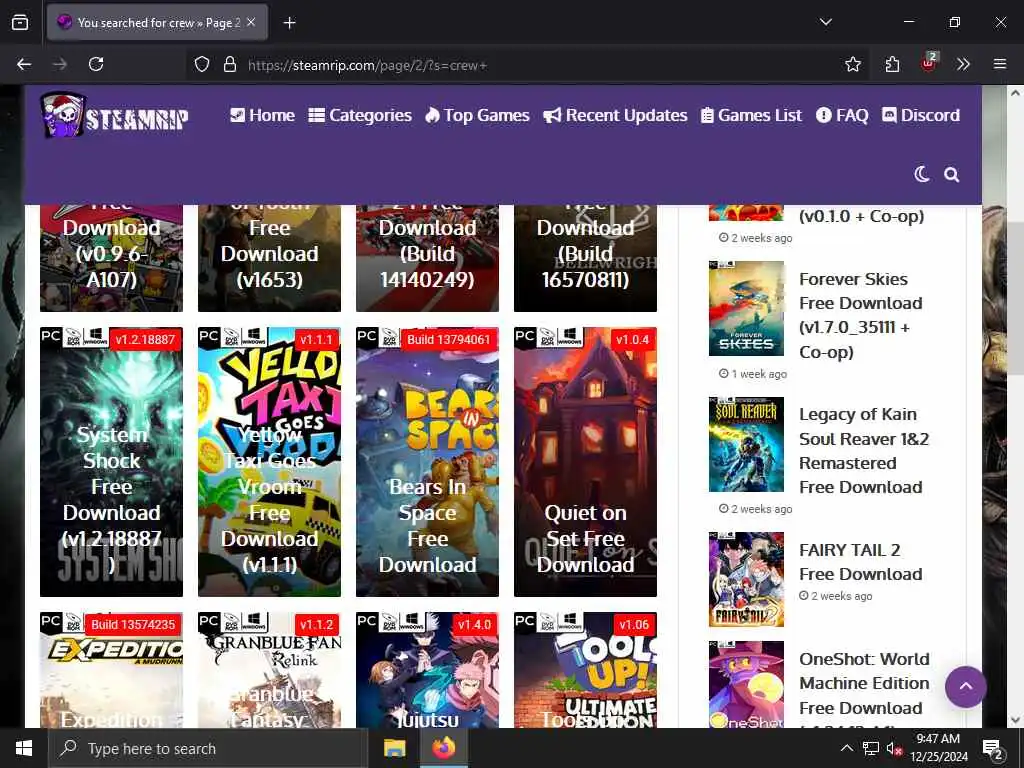Bookmark this page with star icon

pyautogui.click(x=853, y=64)
